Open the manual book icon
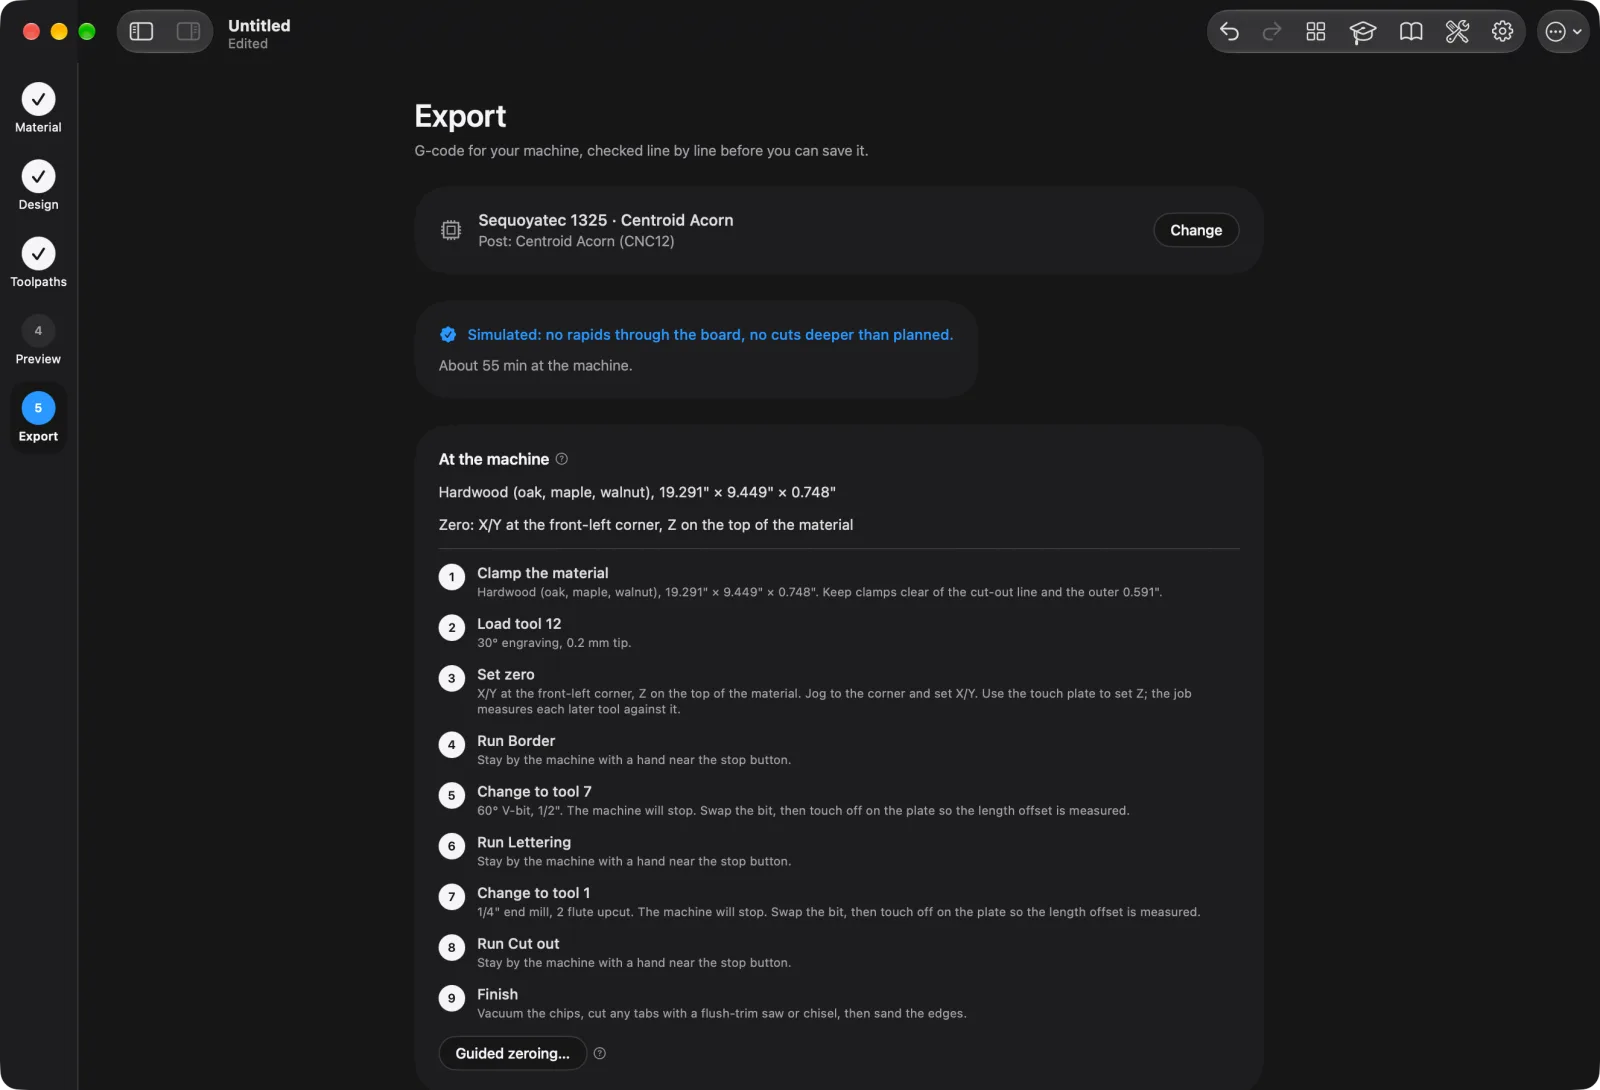 point(1411,32)
